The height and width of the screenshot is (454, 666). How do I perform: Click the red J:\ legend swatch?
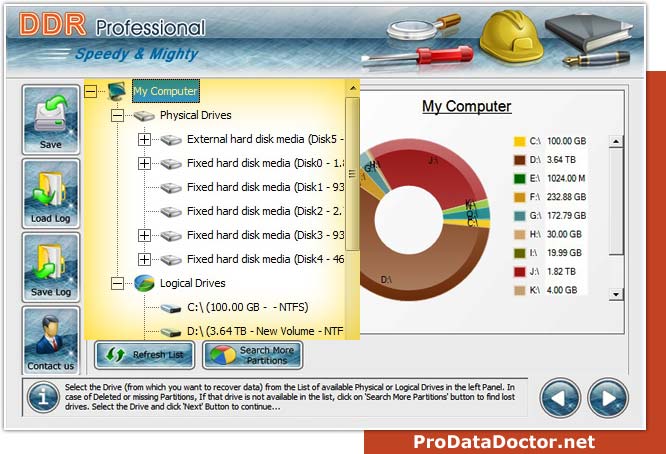520,272
